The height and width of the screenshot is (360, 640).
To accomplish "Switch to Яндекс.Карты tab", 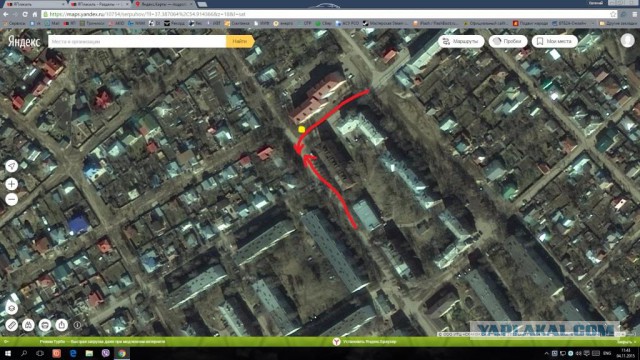I will (163, 4).
